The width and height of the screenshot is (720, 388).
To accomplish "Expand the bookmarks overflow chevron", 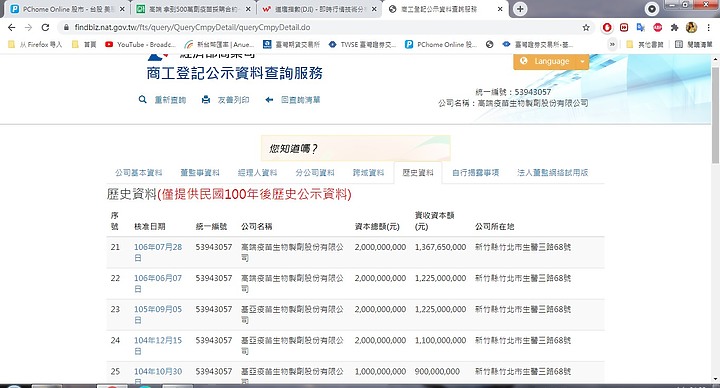I will coord(612,45).
